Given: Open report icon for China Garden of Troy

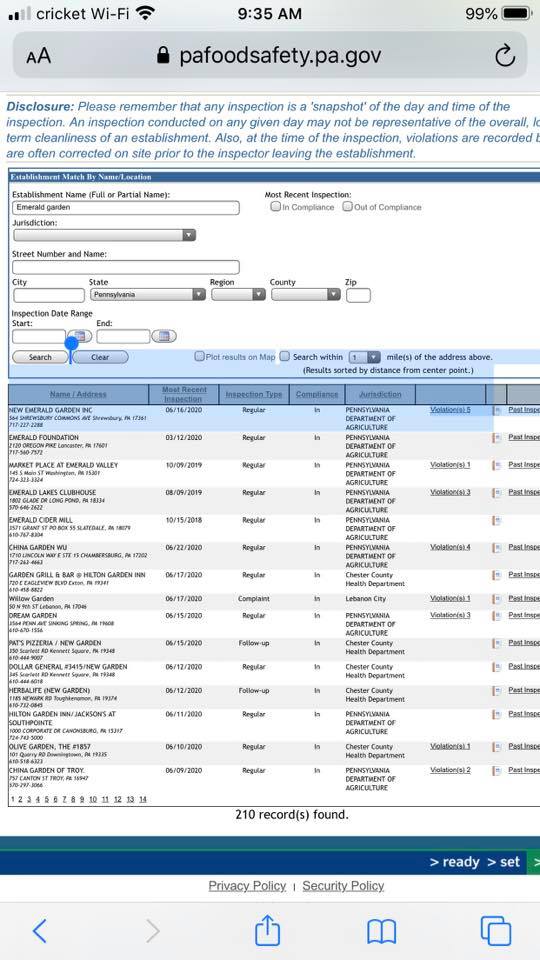Looking at the screenshot, I should (x=497, y=770).
